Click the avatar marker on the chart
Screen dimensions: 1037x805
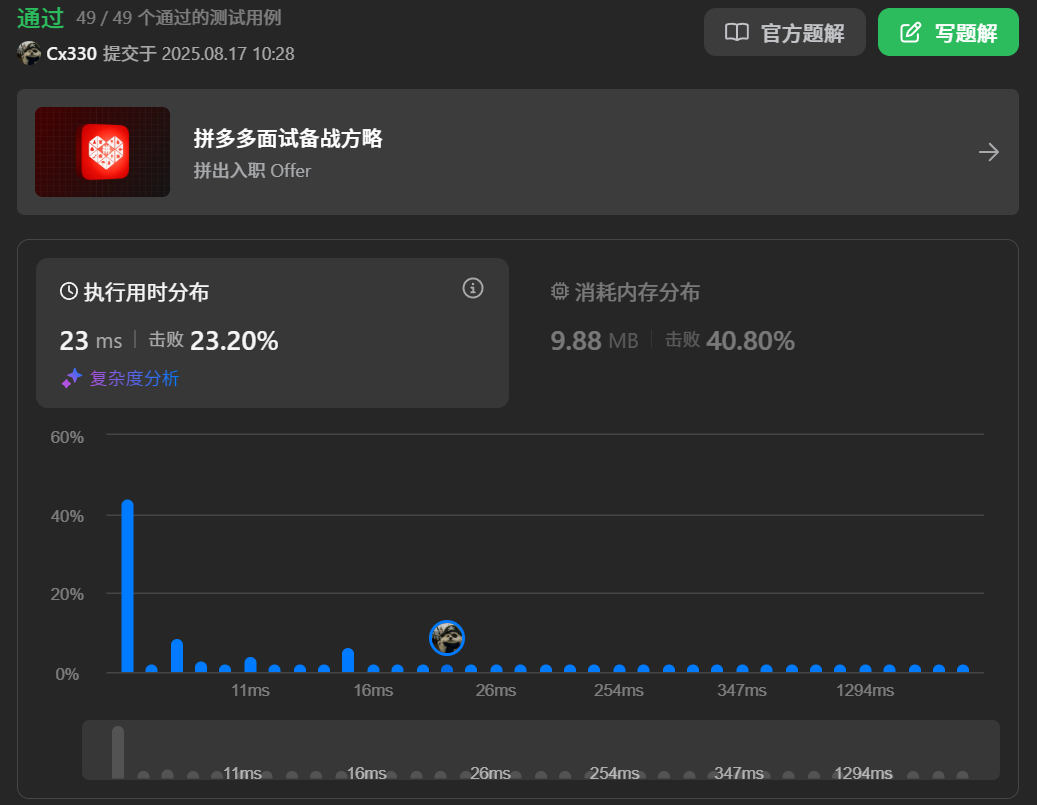[447, 638]
